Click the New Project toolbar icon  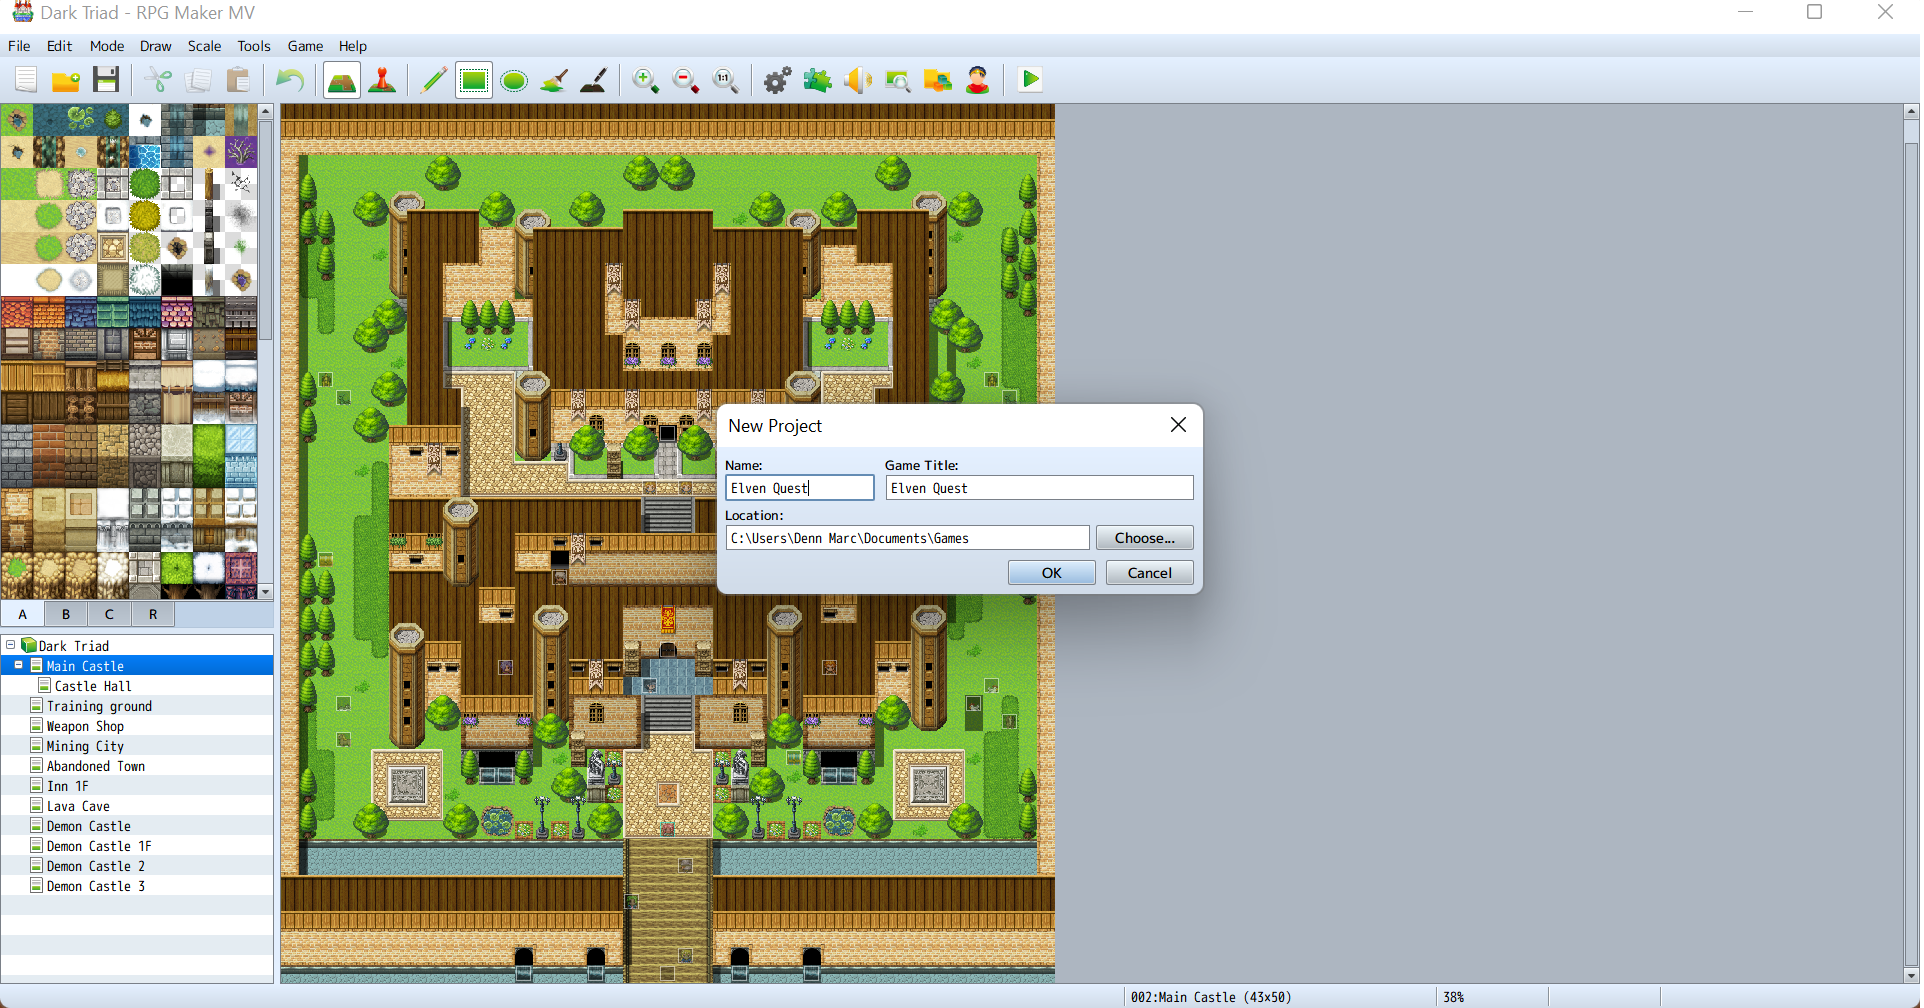pyautogui.click(x=26, y=80)
